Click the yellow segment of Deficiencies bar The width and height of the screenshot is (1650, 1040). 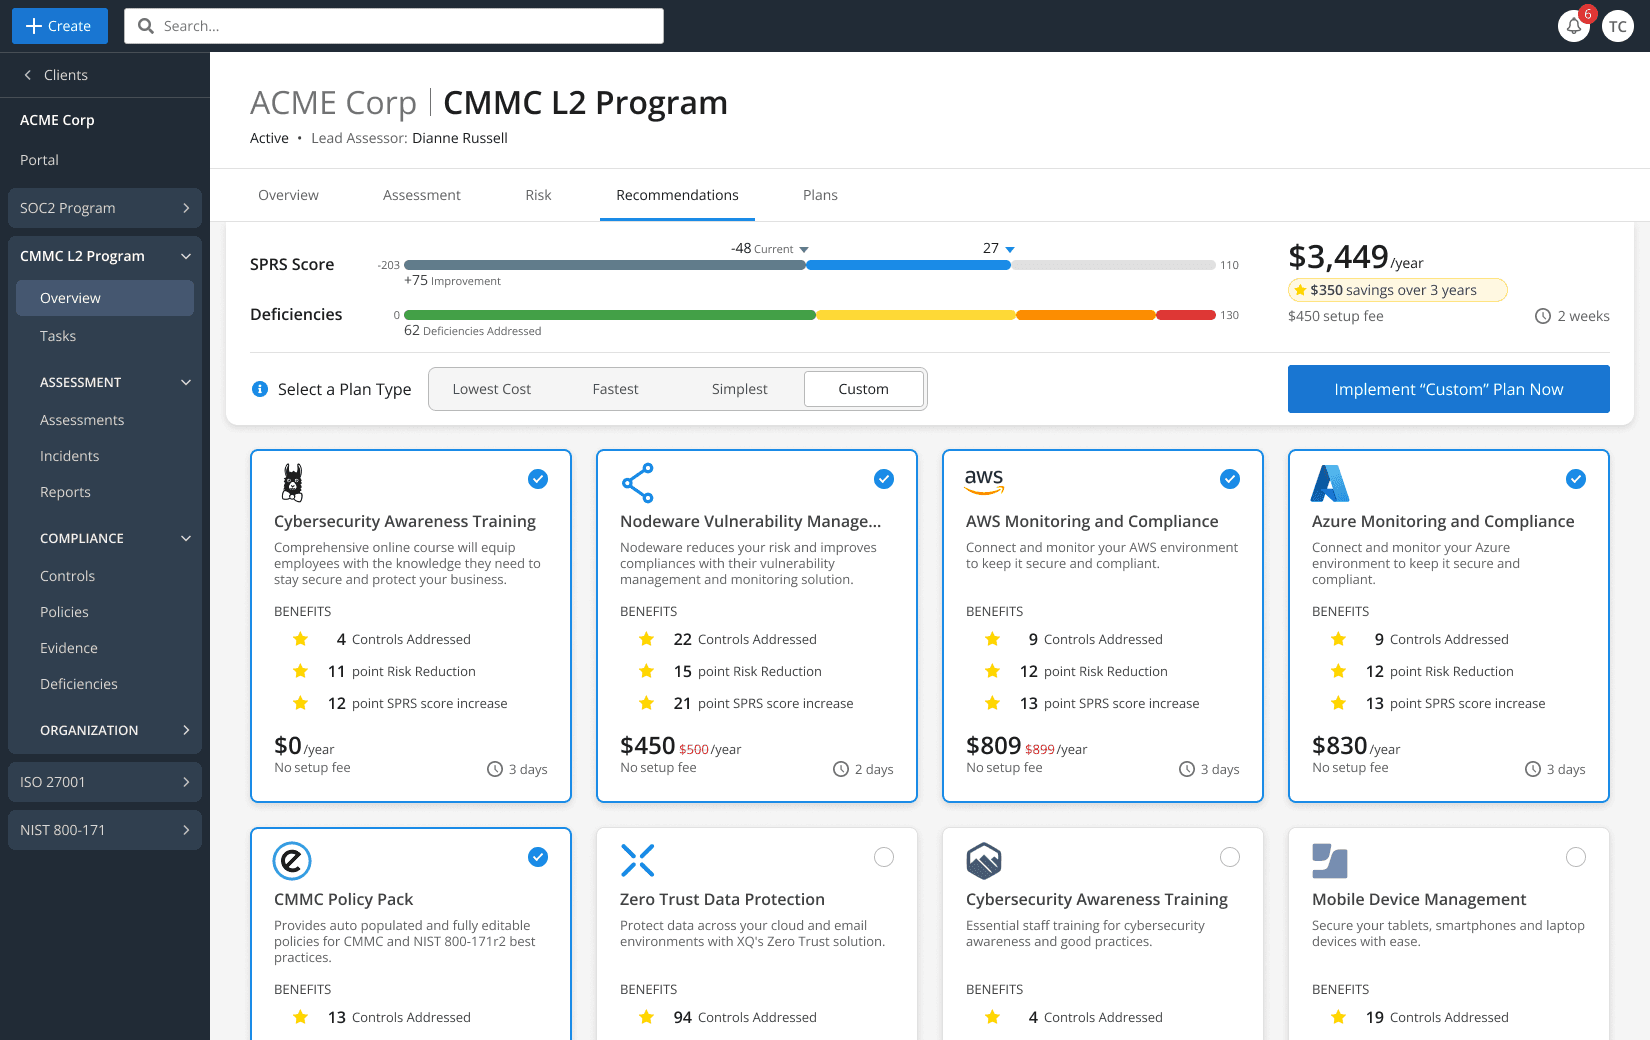pos(916,315)
